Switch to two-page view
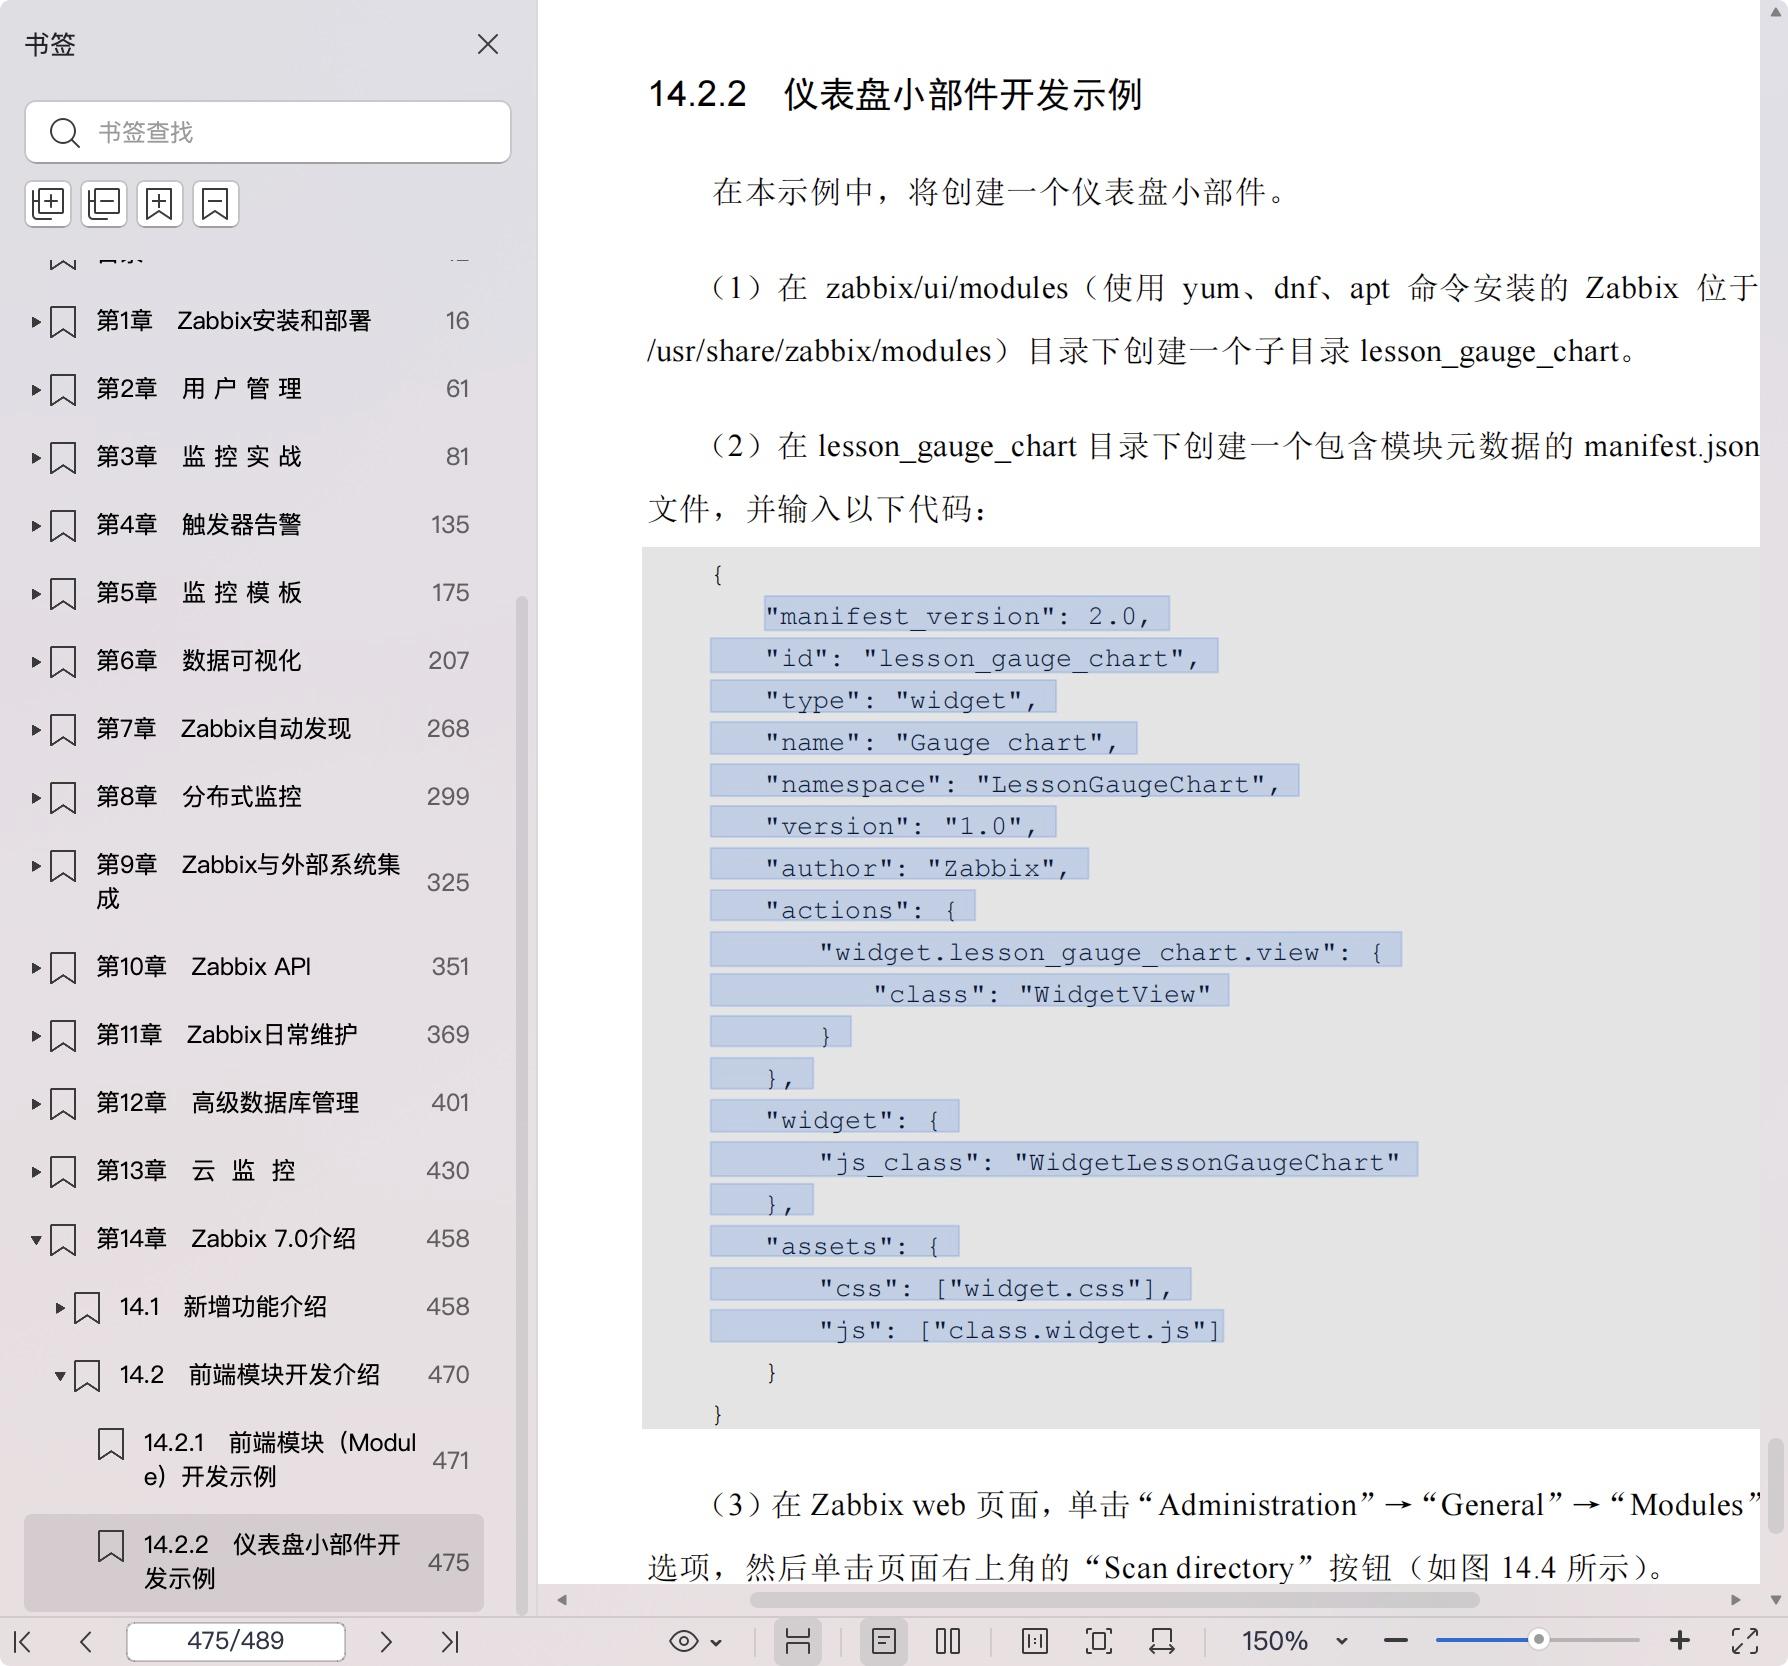Image resolution: width=1788 pixels, height=1666 pixels. point(948,1641)
